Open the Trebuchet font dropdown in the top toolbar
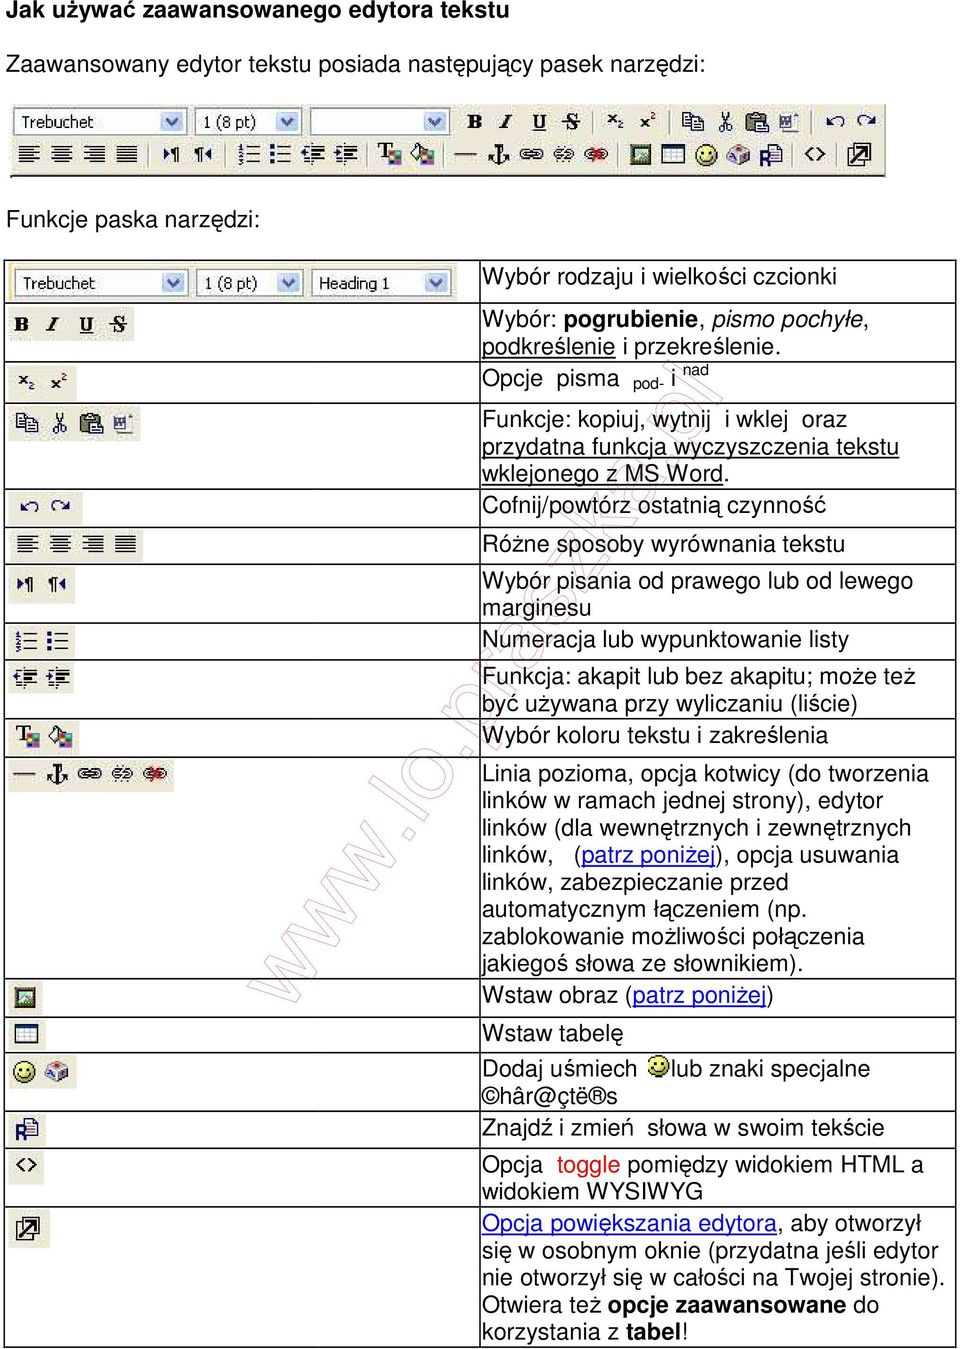The height and width of the screenshot is (1349, 960). 100,122
